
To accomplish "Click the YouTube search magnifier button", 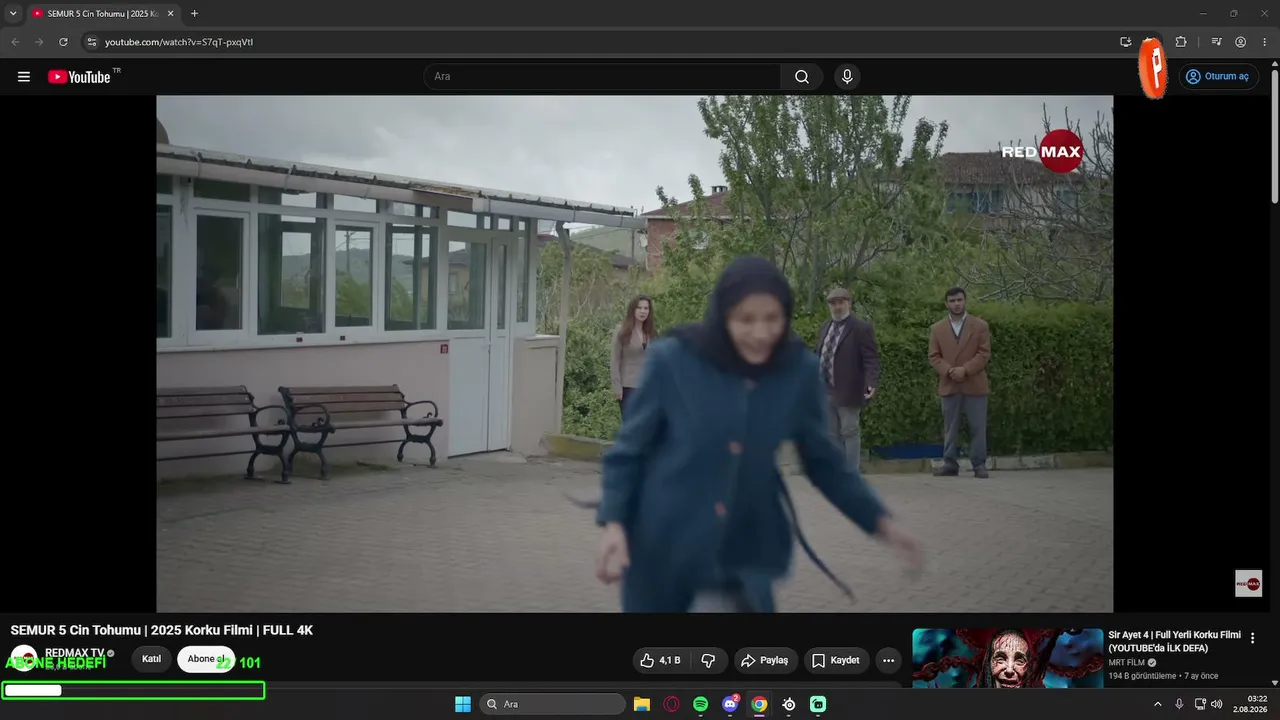I will point(802,77).
